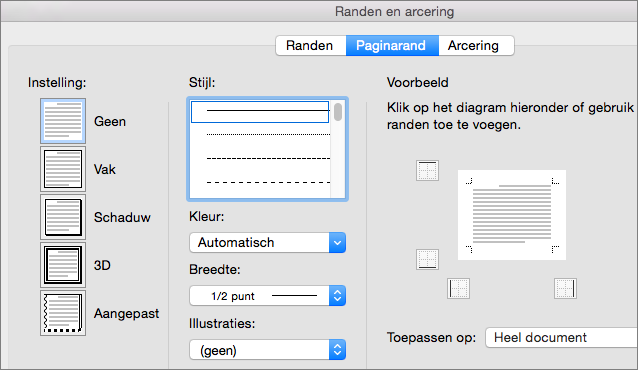Click the 3D setting label

[102, 265]
